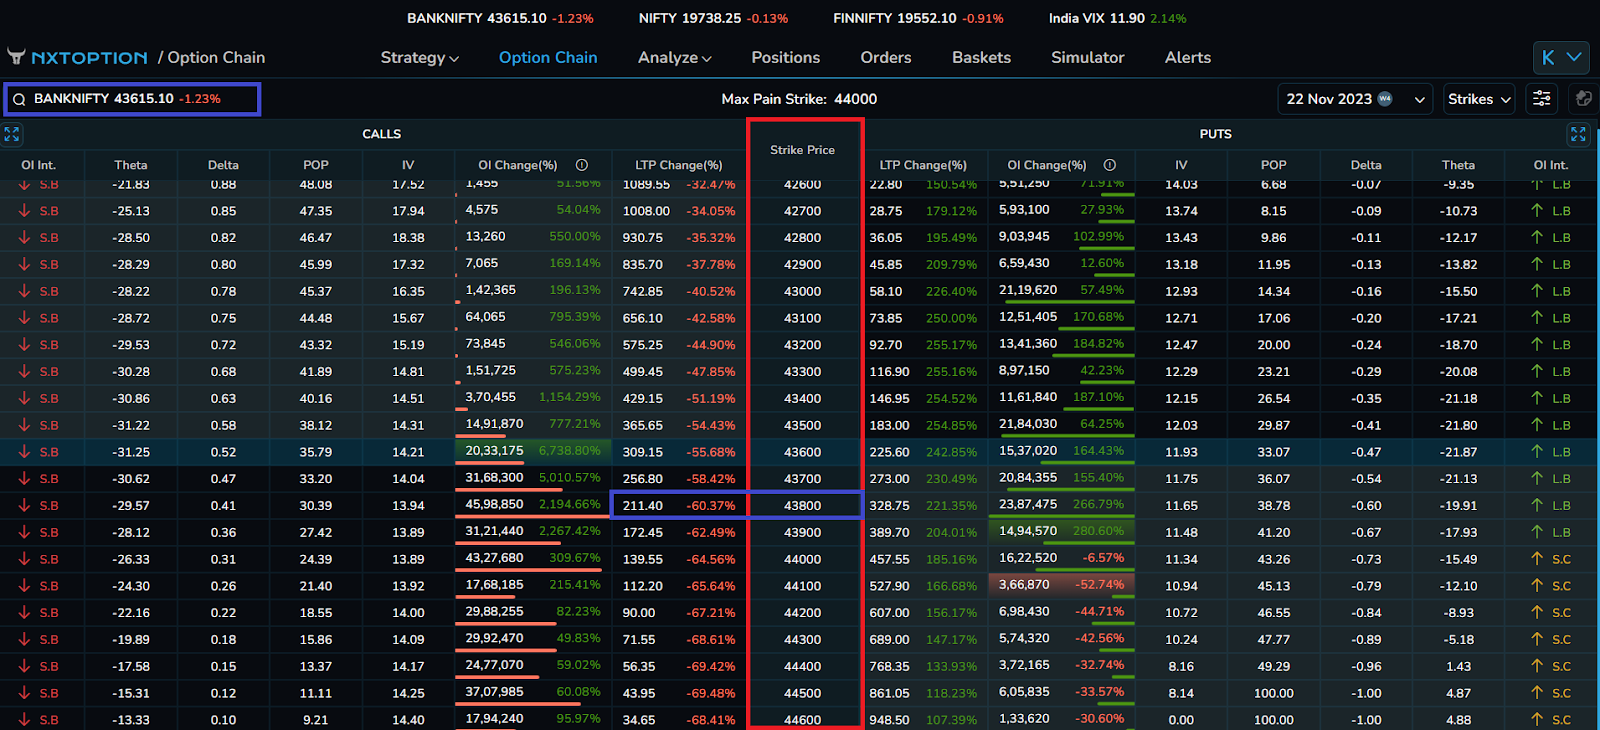The width and height of the screenshot is (1600, 730).
Task: Click the puts OI value 3,66,870
Action: coord(1024,584)
